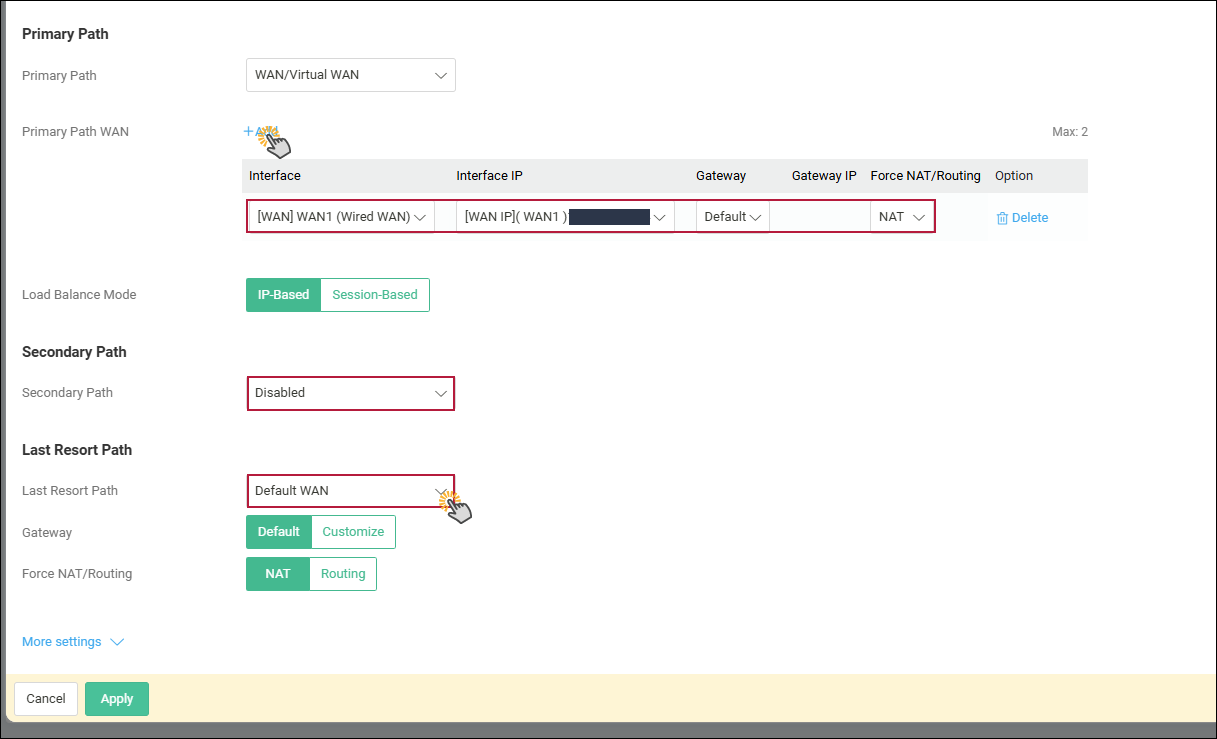The image size is (1217, 739).
Task: Click chevron arrow of Interface IP selector
Action: (660, 217)
